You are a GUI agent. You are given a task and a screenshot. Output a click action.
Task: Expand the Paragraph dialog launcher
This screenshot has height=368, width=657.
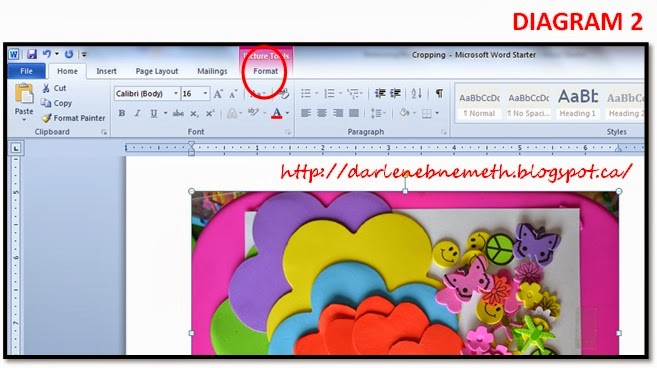[x=444, y=132]
